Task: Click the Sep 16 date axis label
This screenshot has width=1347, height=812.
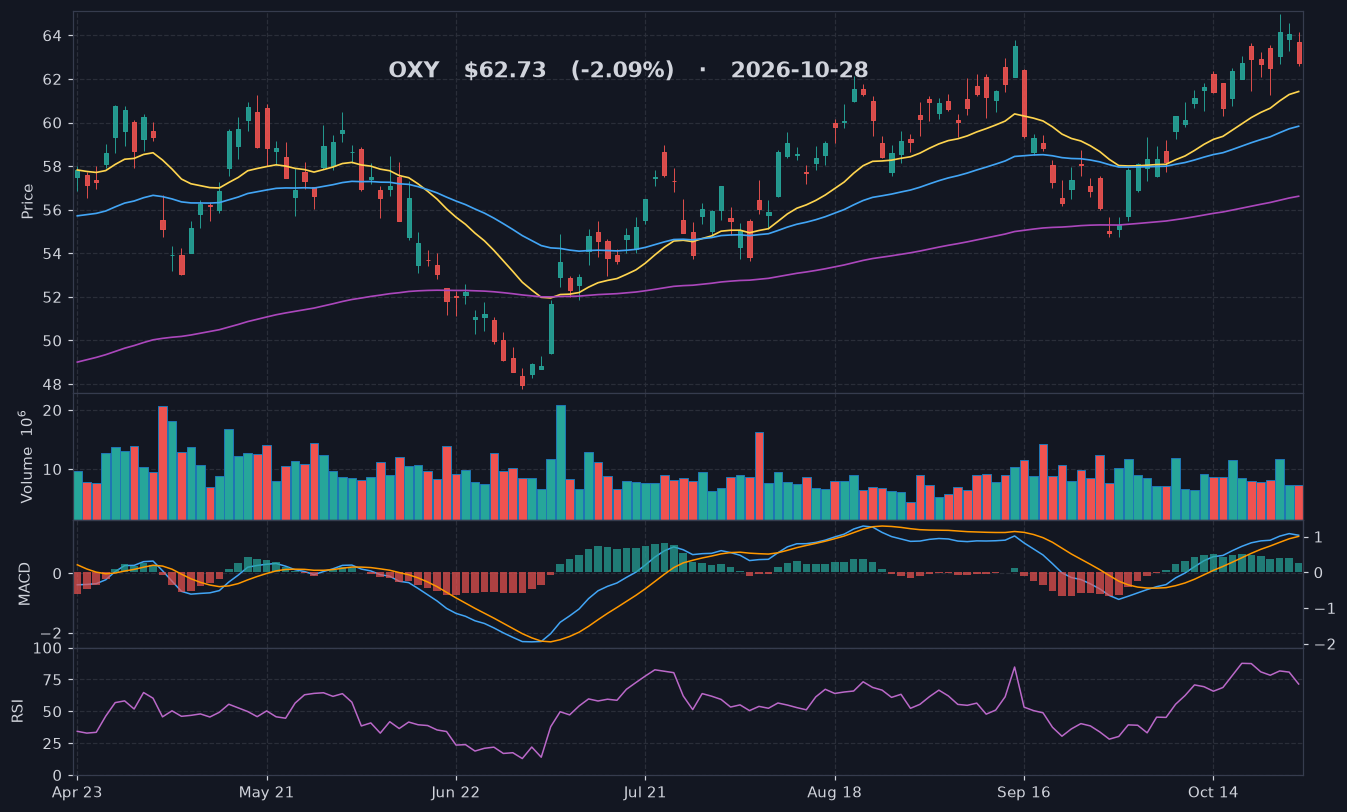Action: [x=1023, y=793]
